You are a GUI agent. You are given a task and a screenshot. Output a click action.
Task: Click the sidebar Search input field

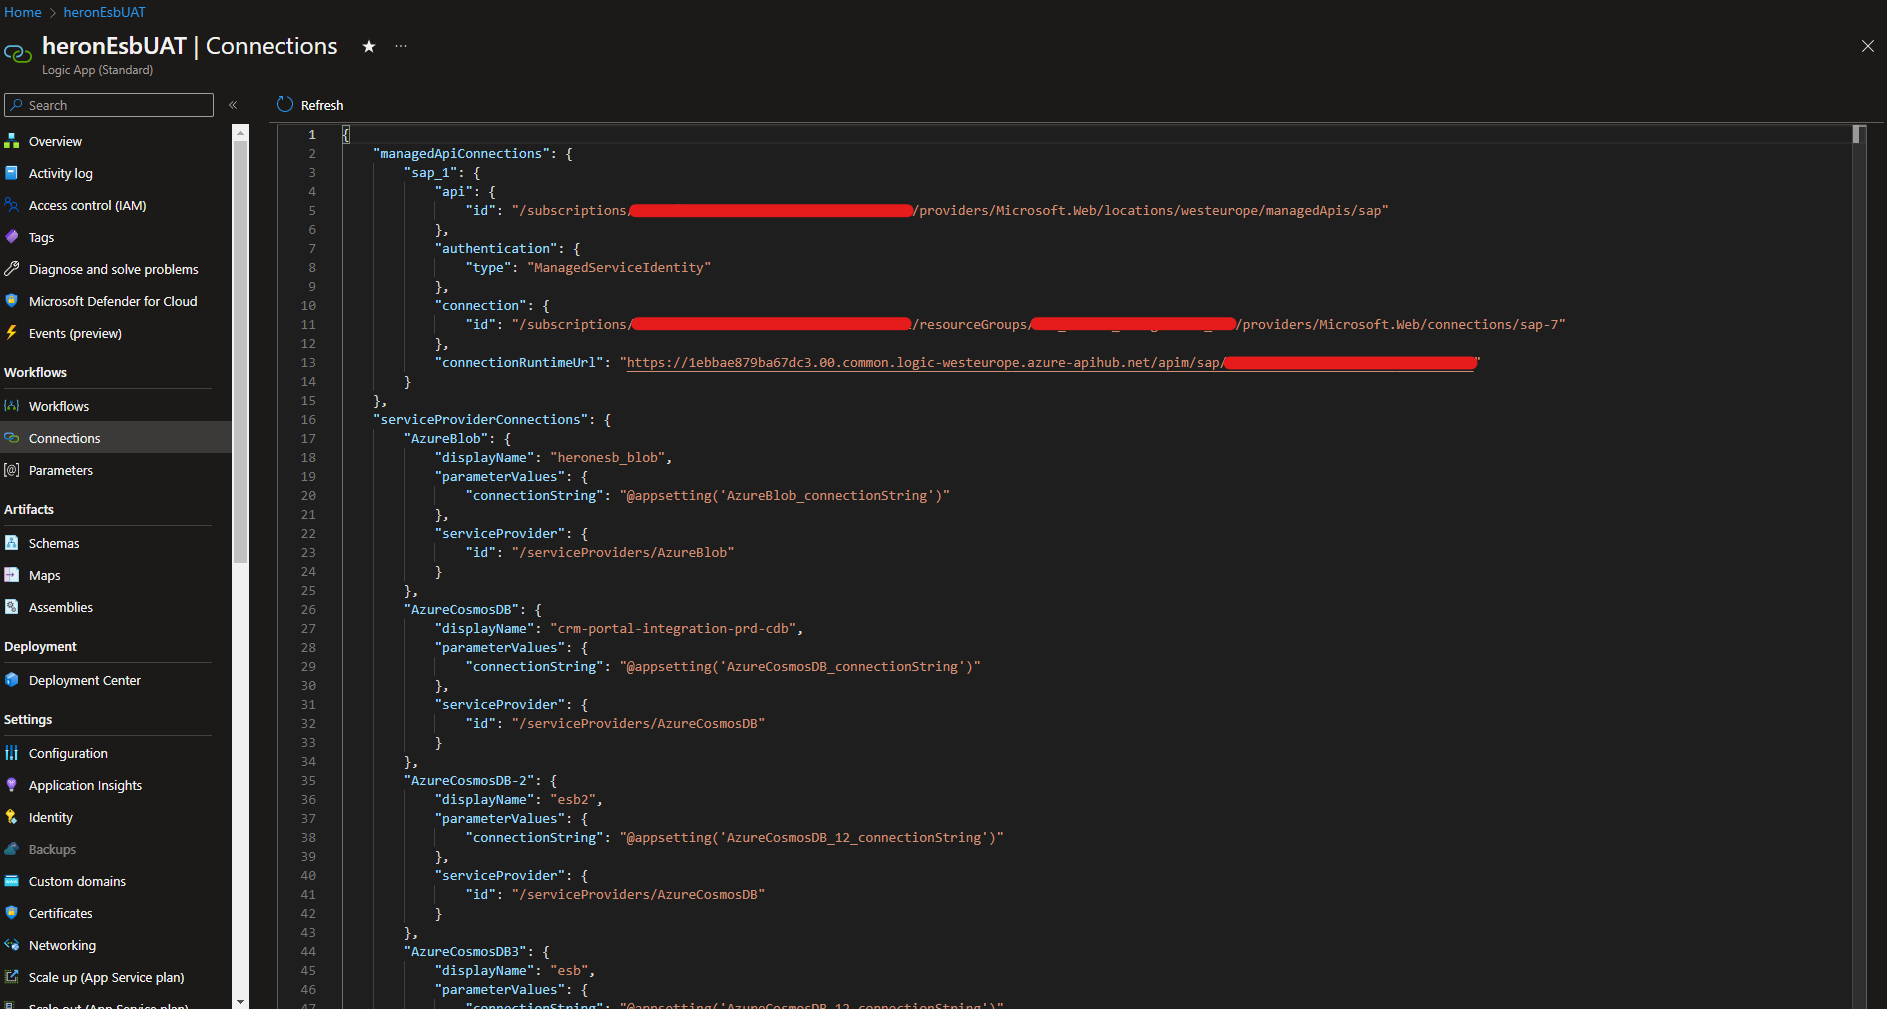tap(109, 105)
